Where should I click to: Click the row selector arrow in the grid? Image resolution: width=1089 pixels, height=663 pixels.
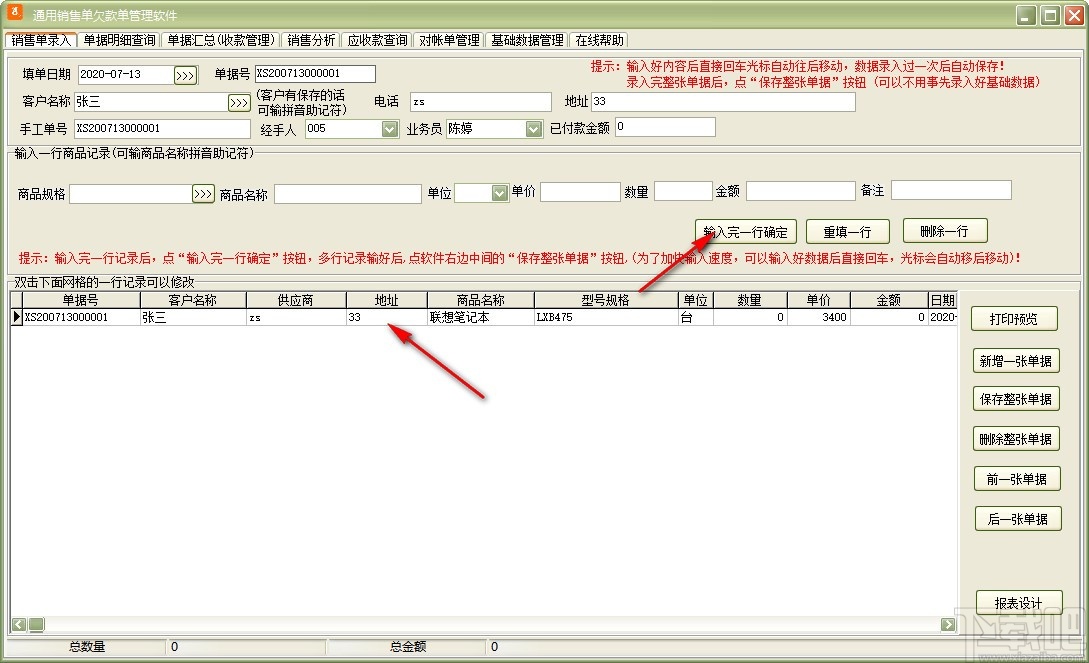[16, 316]
